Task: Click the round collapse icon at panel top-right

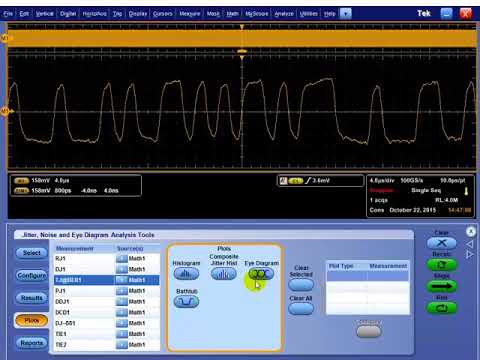Action: (470, 231)
